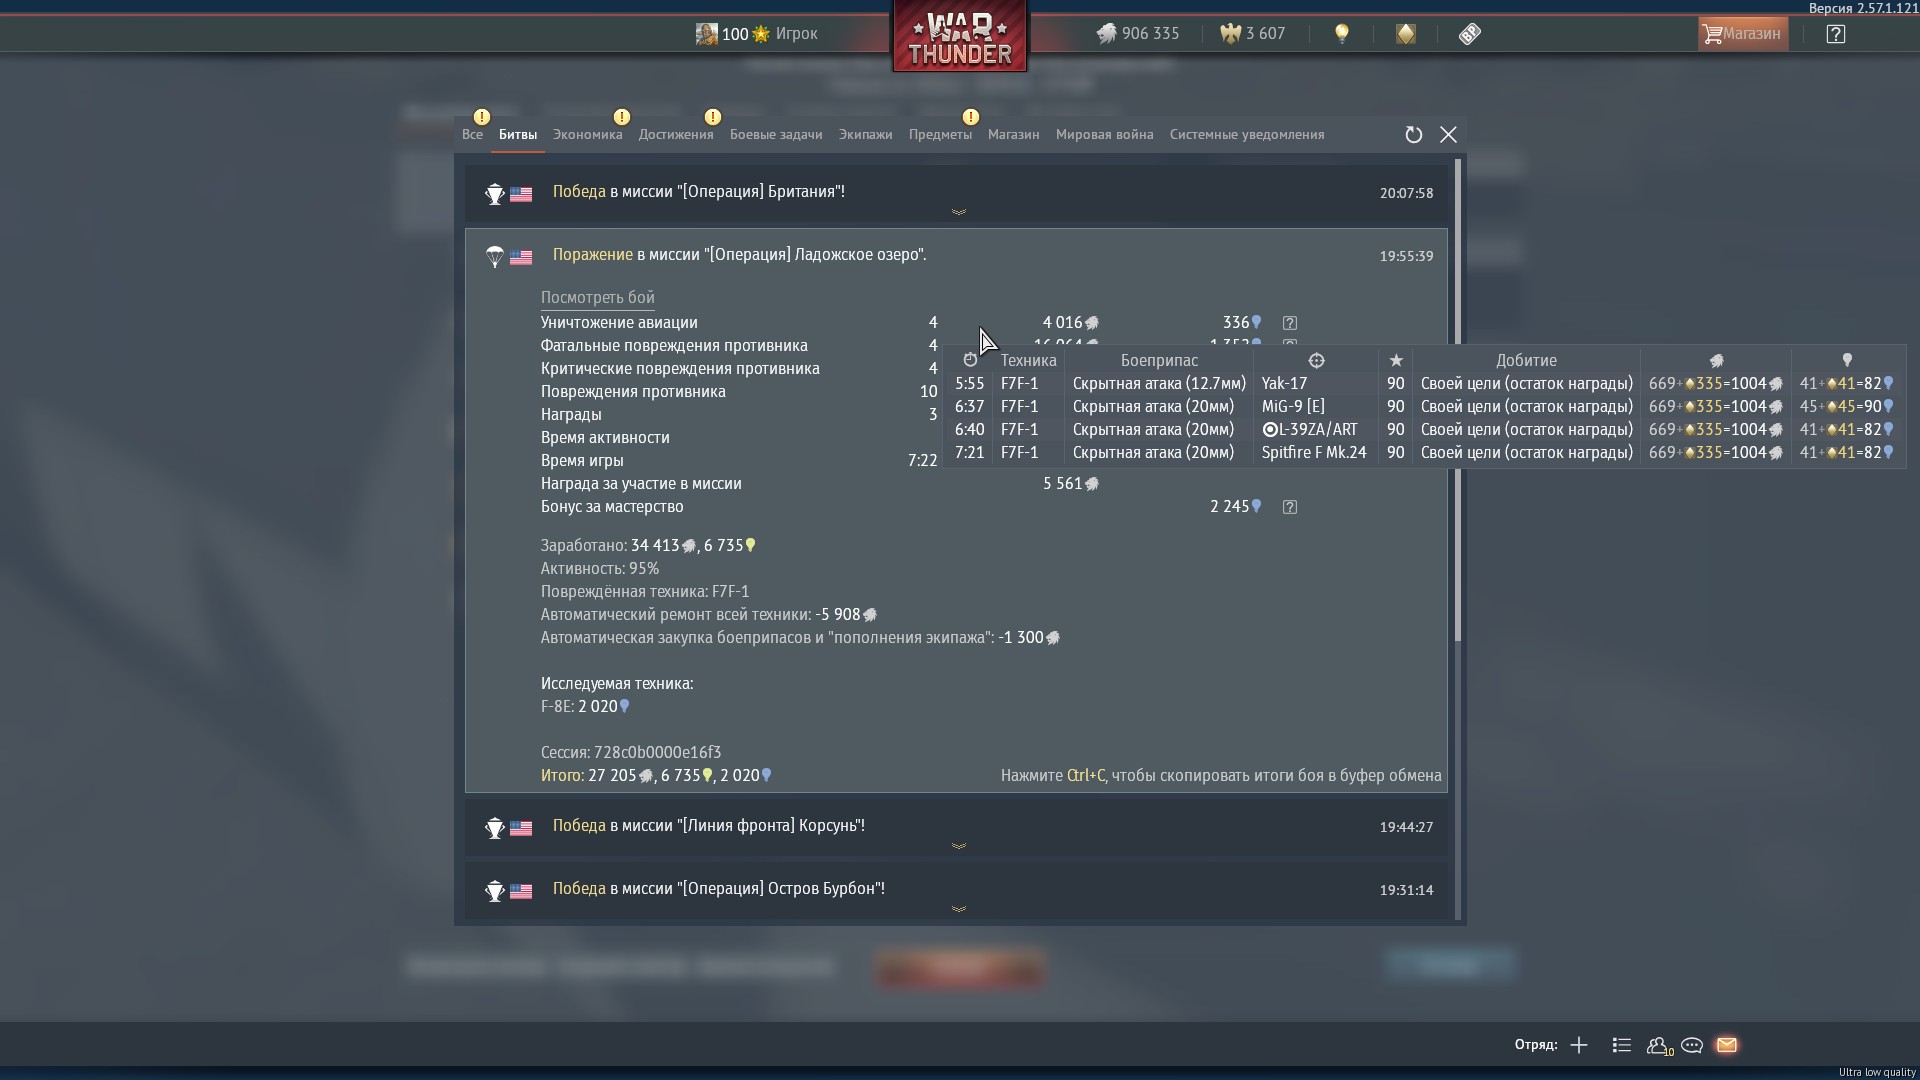Open the chat bubble icon
1920x1080 pixels.
[1692, 1046]
